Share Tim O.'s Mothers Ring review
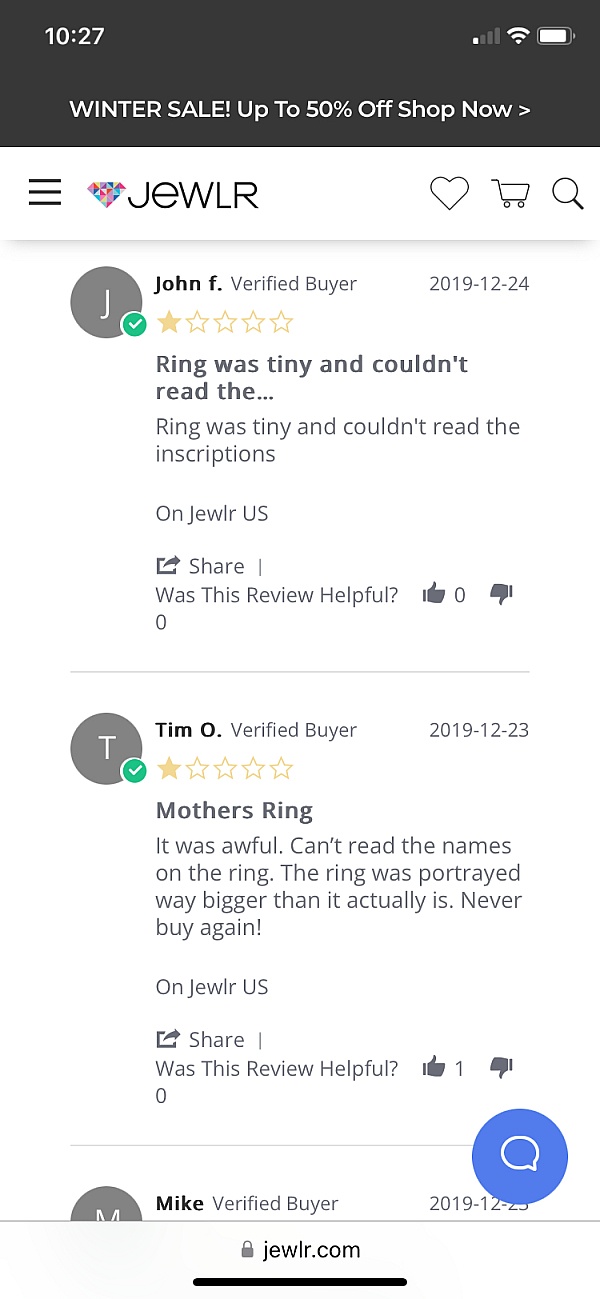Screen dimensions: 600x1299 click(x=201, y=1039)
